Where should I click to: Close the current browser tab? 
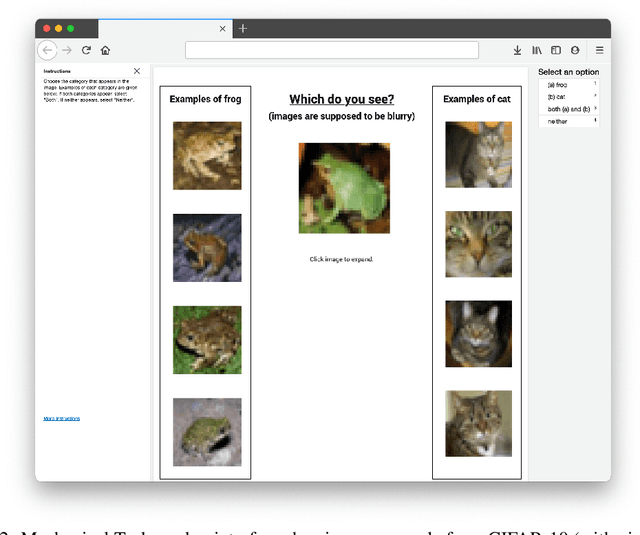point(220,28)
